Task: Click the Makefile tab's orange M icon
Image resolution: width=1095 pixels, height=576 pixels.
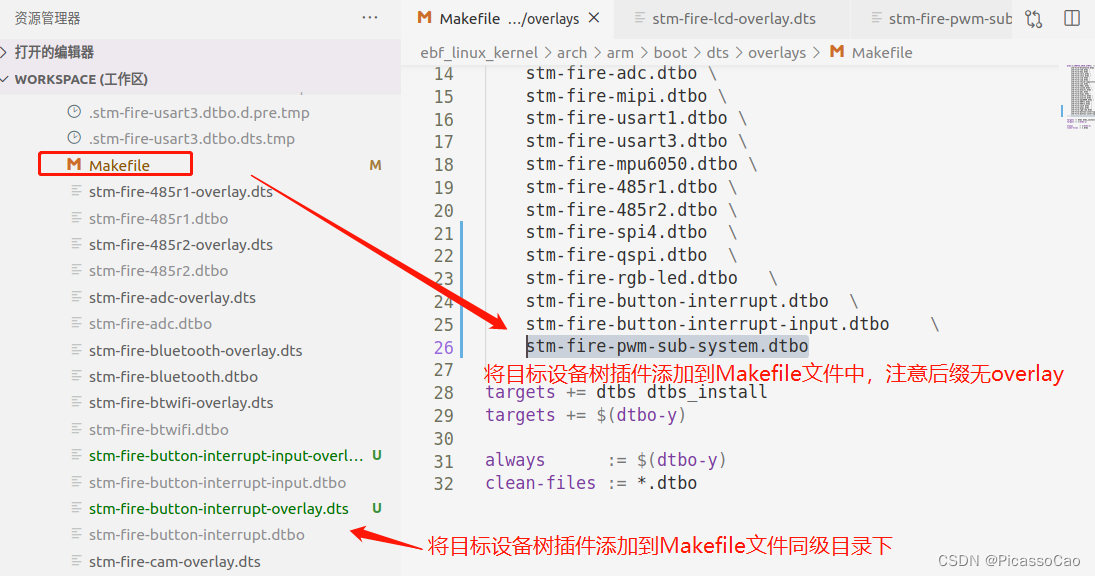Action: pyautogui.click(x=424, y=18)
